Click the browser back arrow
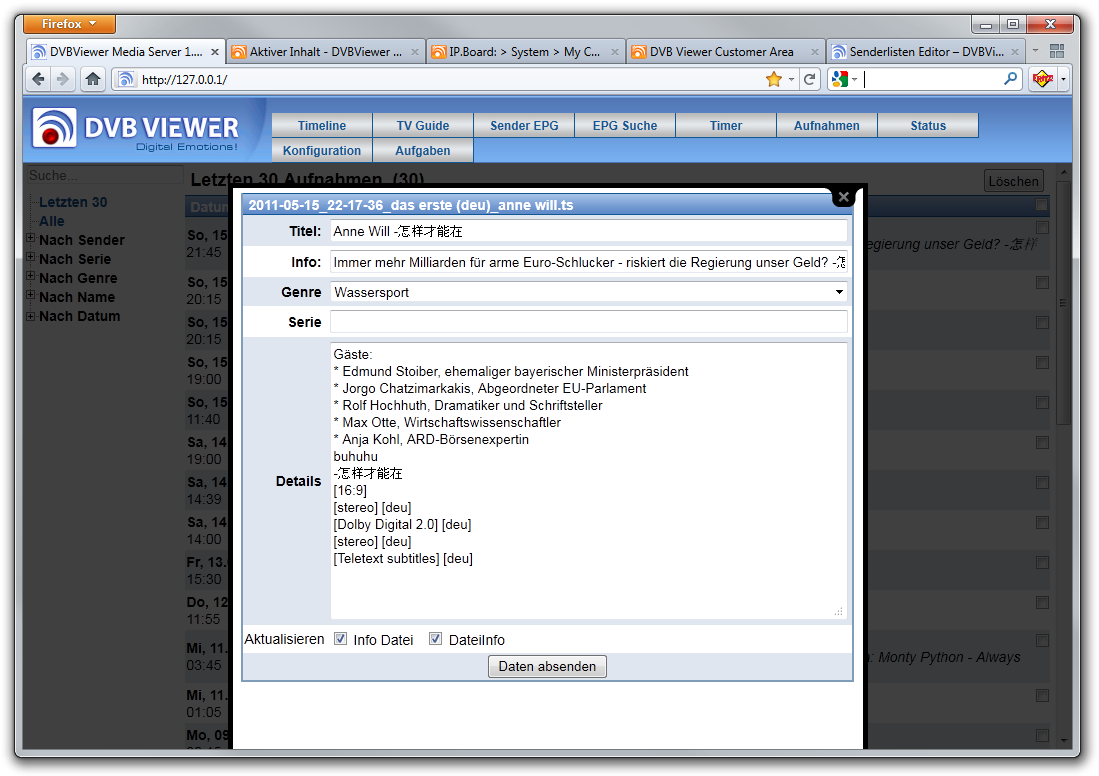The image size is (1099, 776). click(39, 79)
